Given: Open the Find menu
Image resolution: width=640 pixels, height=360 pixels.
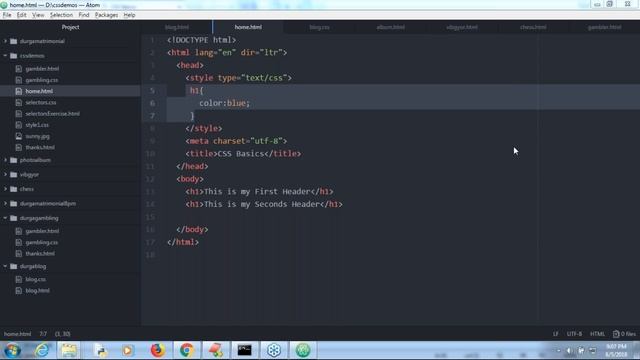Looking at the screenshot, I should click(84, 15).
